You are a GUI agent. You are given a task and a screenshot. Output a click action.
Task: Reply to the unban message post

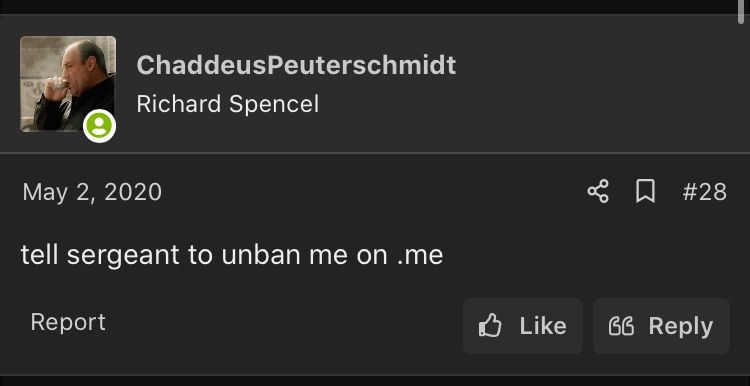click(x=662, y=326)
